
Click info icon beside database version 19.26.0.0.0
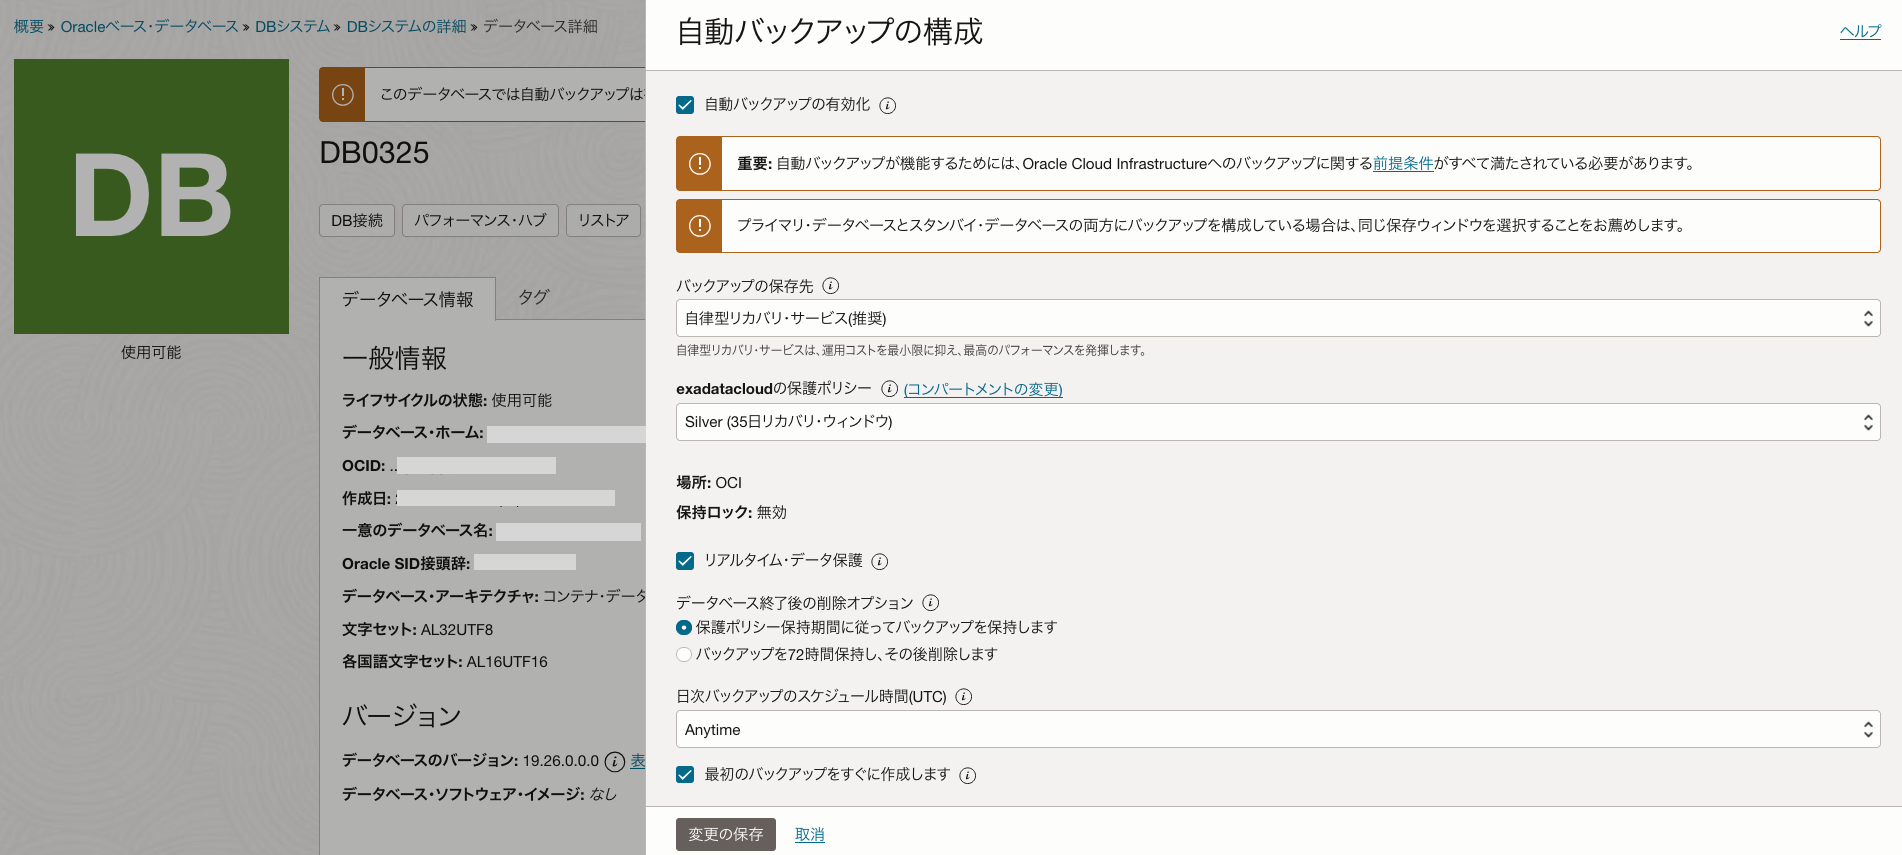point(615,762)
